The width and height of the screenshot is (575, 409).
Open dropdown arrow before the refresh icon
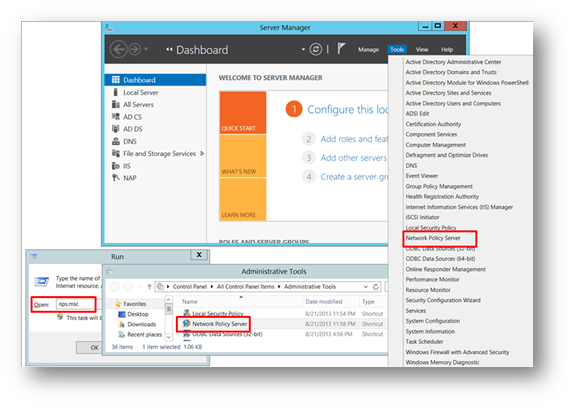303,49
